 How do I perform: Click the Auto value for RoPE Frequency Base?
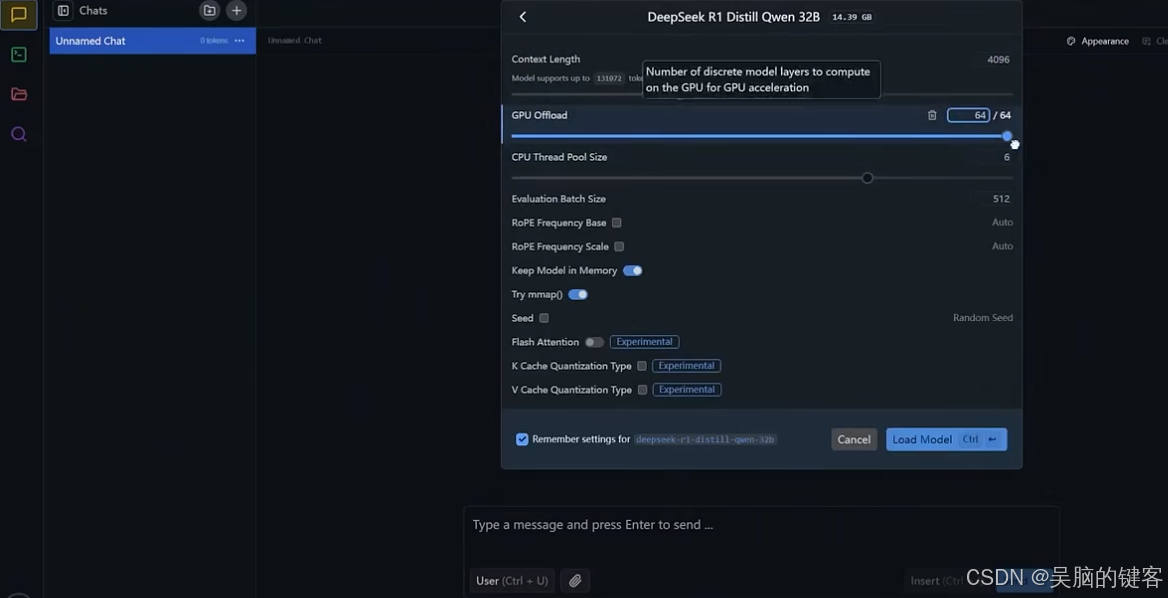pyautogui.click(x=1002, y=223)
